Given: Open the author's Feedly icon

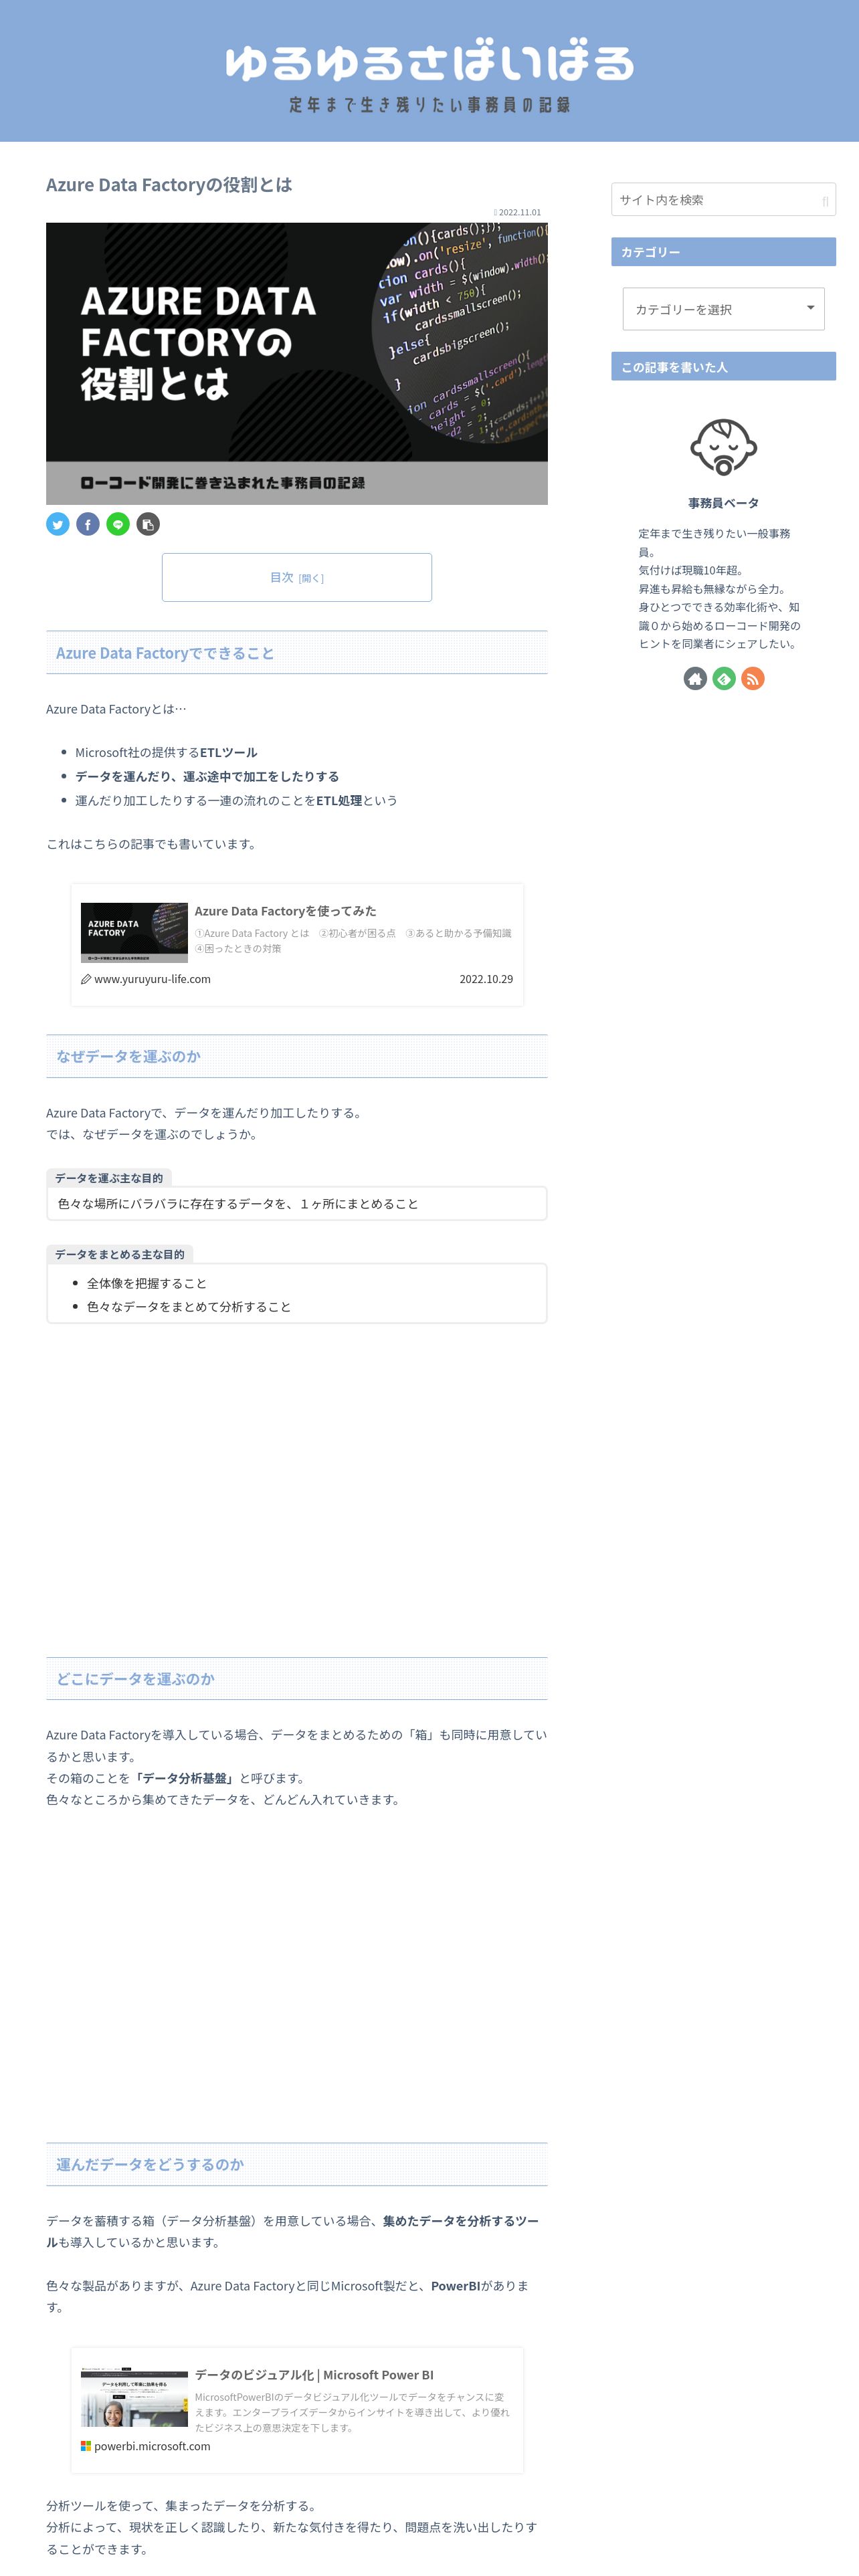Looking at the screenshot, I should coord(724,679).
